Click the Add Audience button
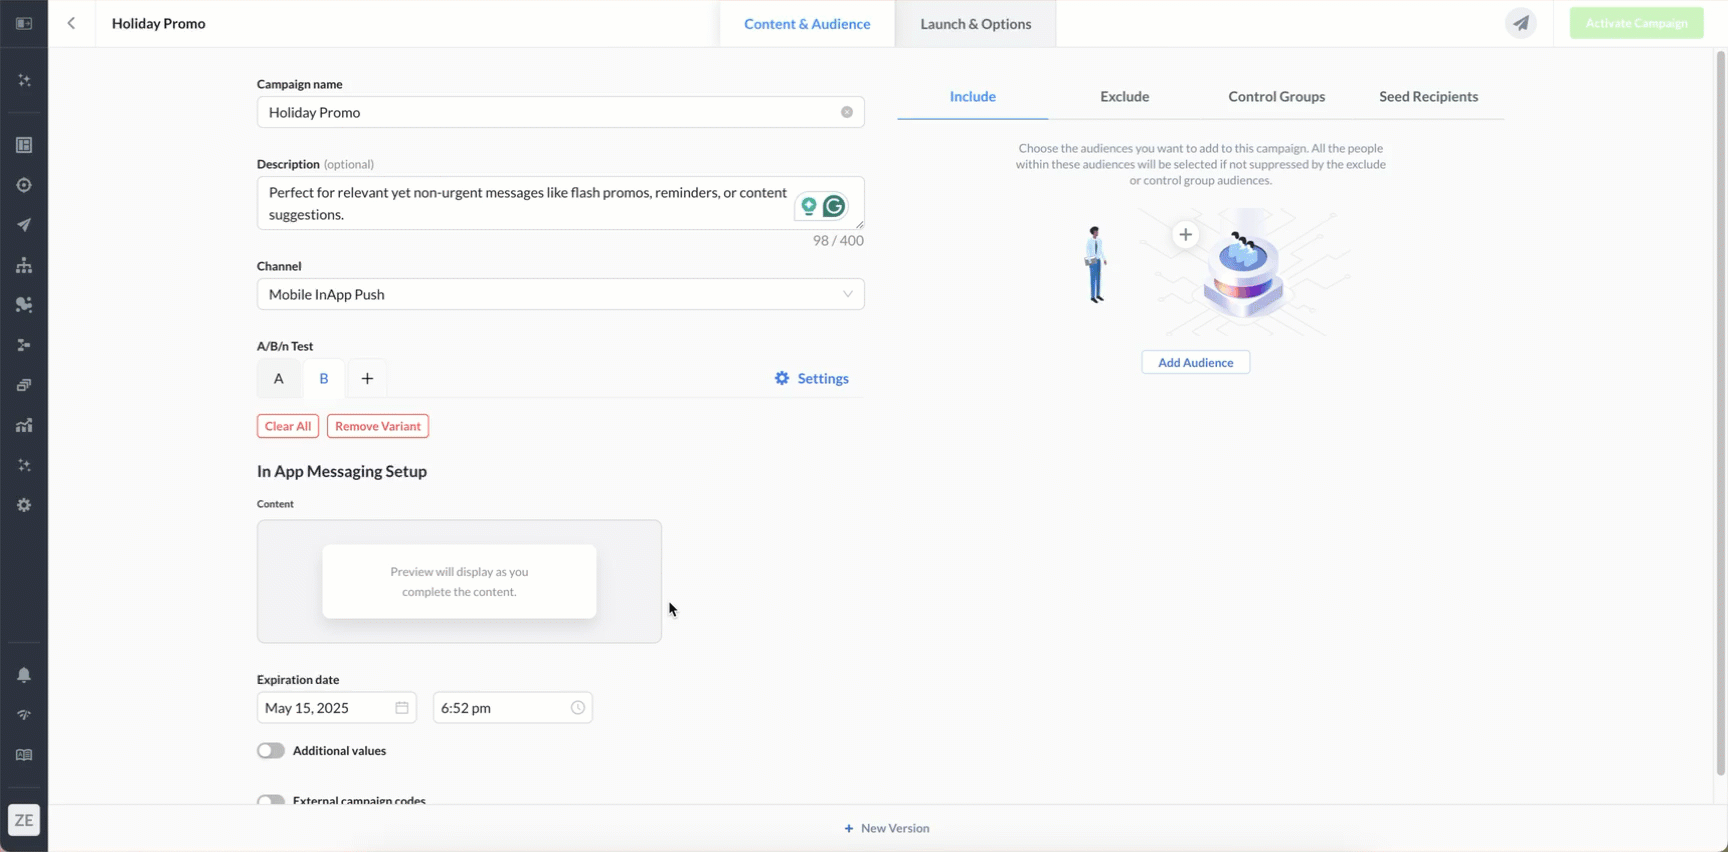 coord(1195,362)
